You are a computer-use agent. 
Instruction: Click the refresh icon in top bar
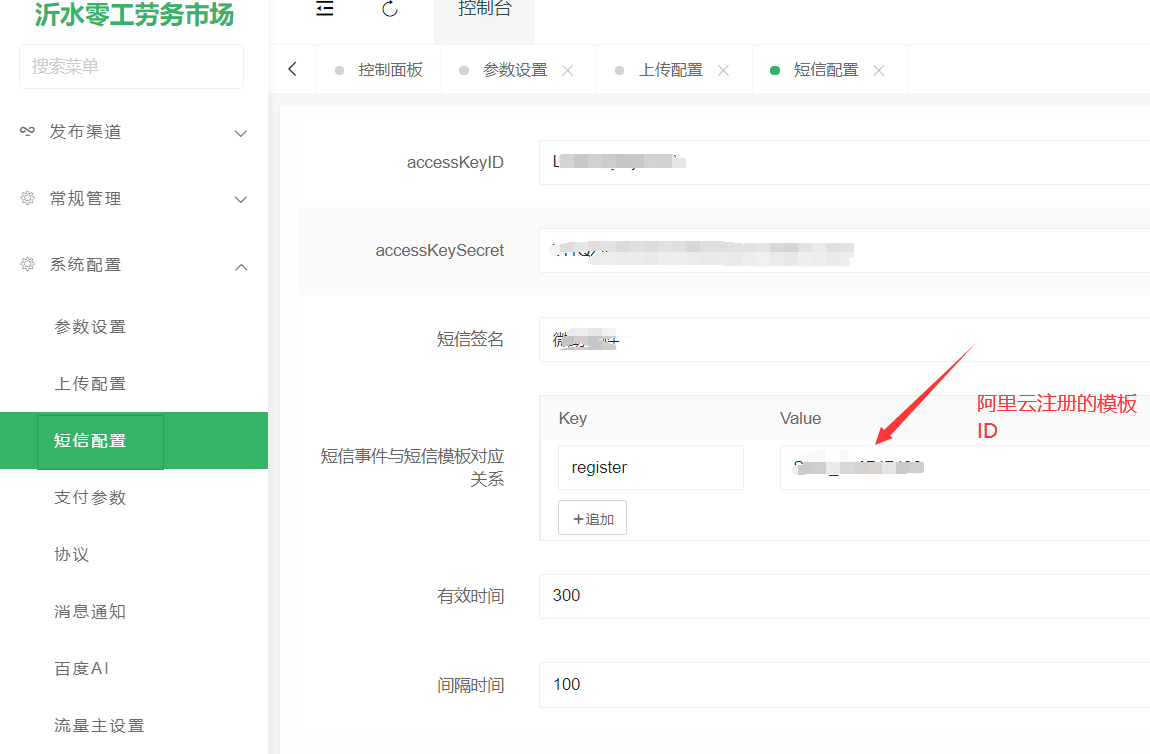tap(390, 9)
